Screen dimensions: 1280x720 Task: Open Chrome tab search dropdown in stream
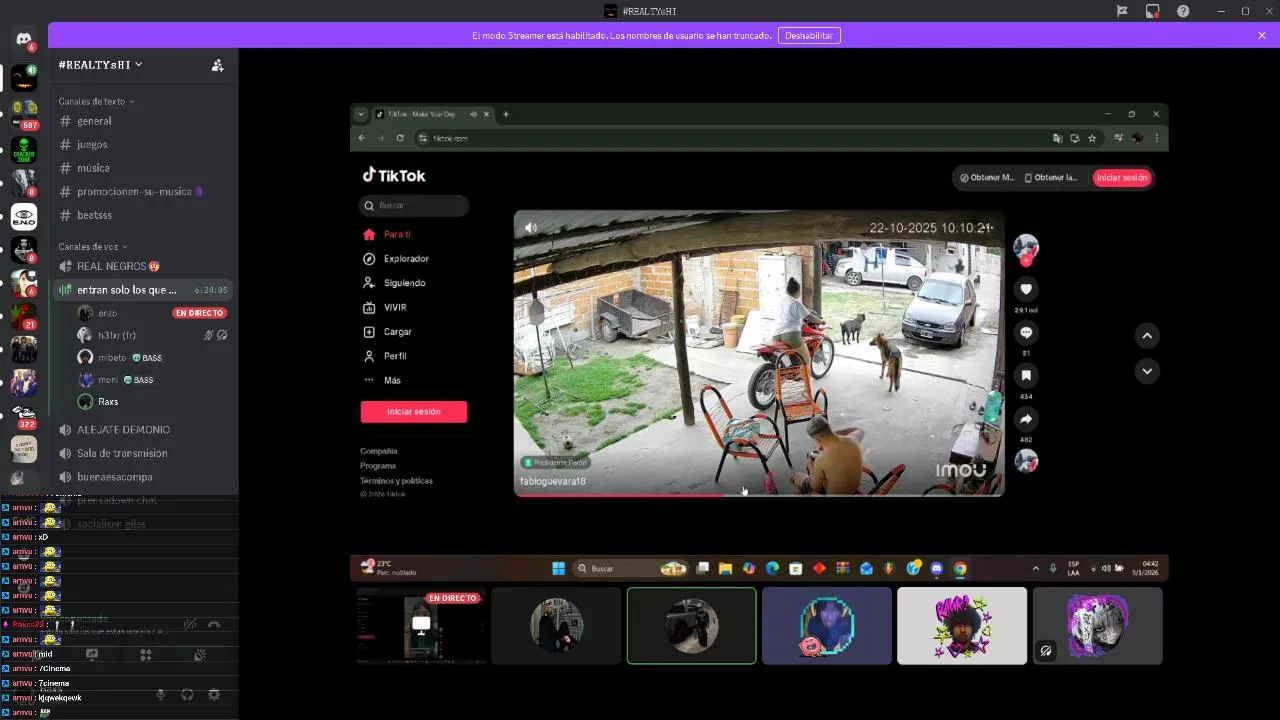point(361,114)
